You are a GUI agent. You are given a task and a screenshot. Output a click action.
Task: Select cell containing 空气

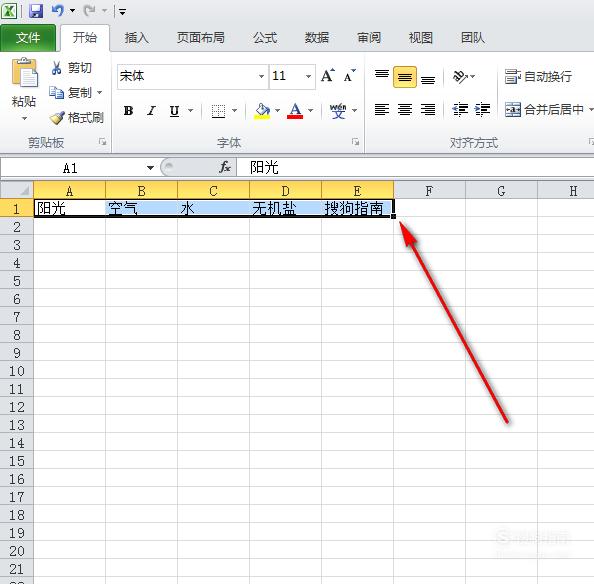pos(141,208)
